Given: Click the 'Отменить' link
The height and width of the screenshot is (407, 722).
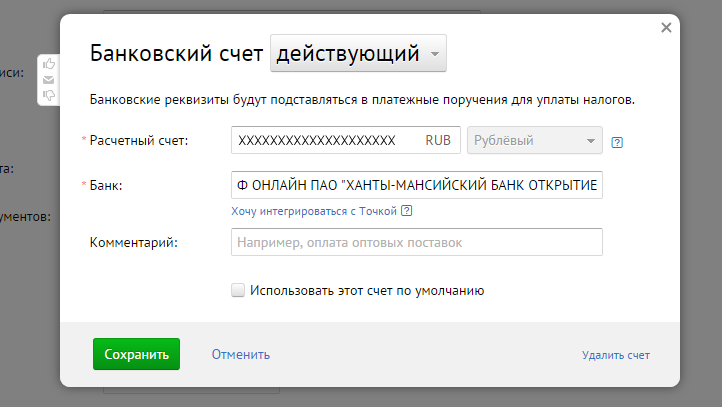Looking at the screenshot, I should click(240, 354).
